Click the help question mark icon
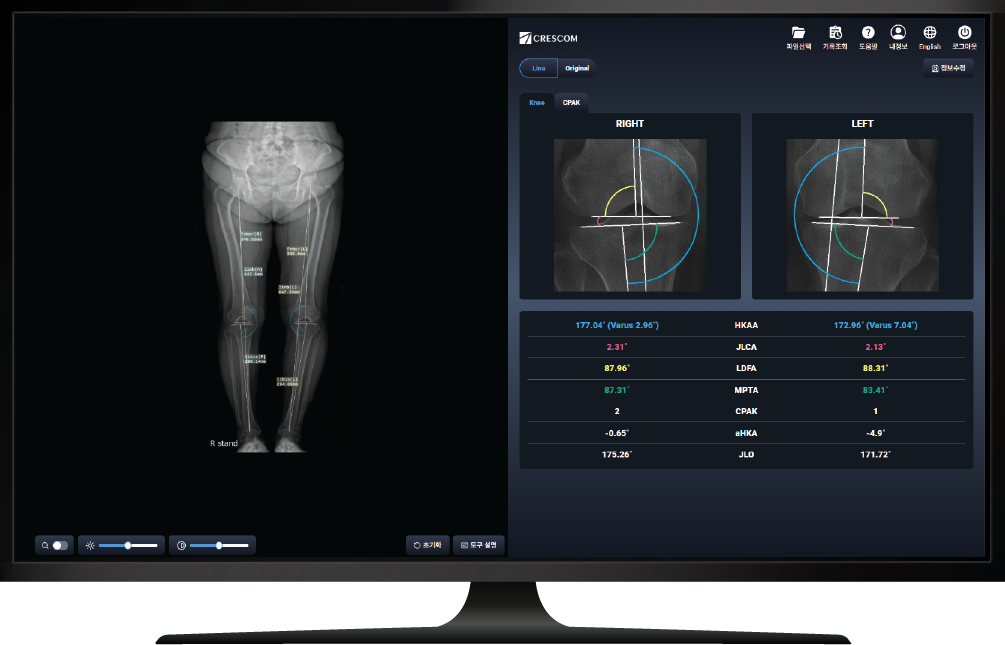This screenshot has height=645, width=1005. pyautogui.click(x=868, y=33)
